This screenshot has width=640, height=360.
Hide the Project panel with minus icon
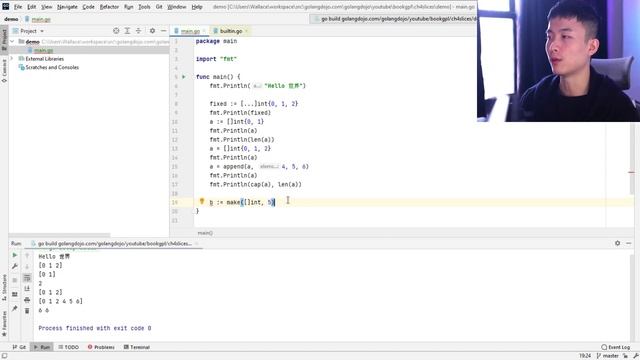click(163, 31)
